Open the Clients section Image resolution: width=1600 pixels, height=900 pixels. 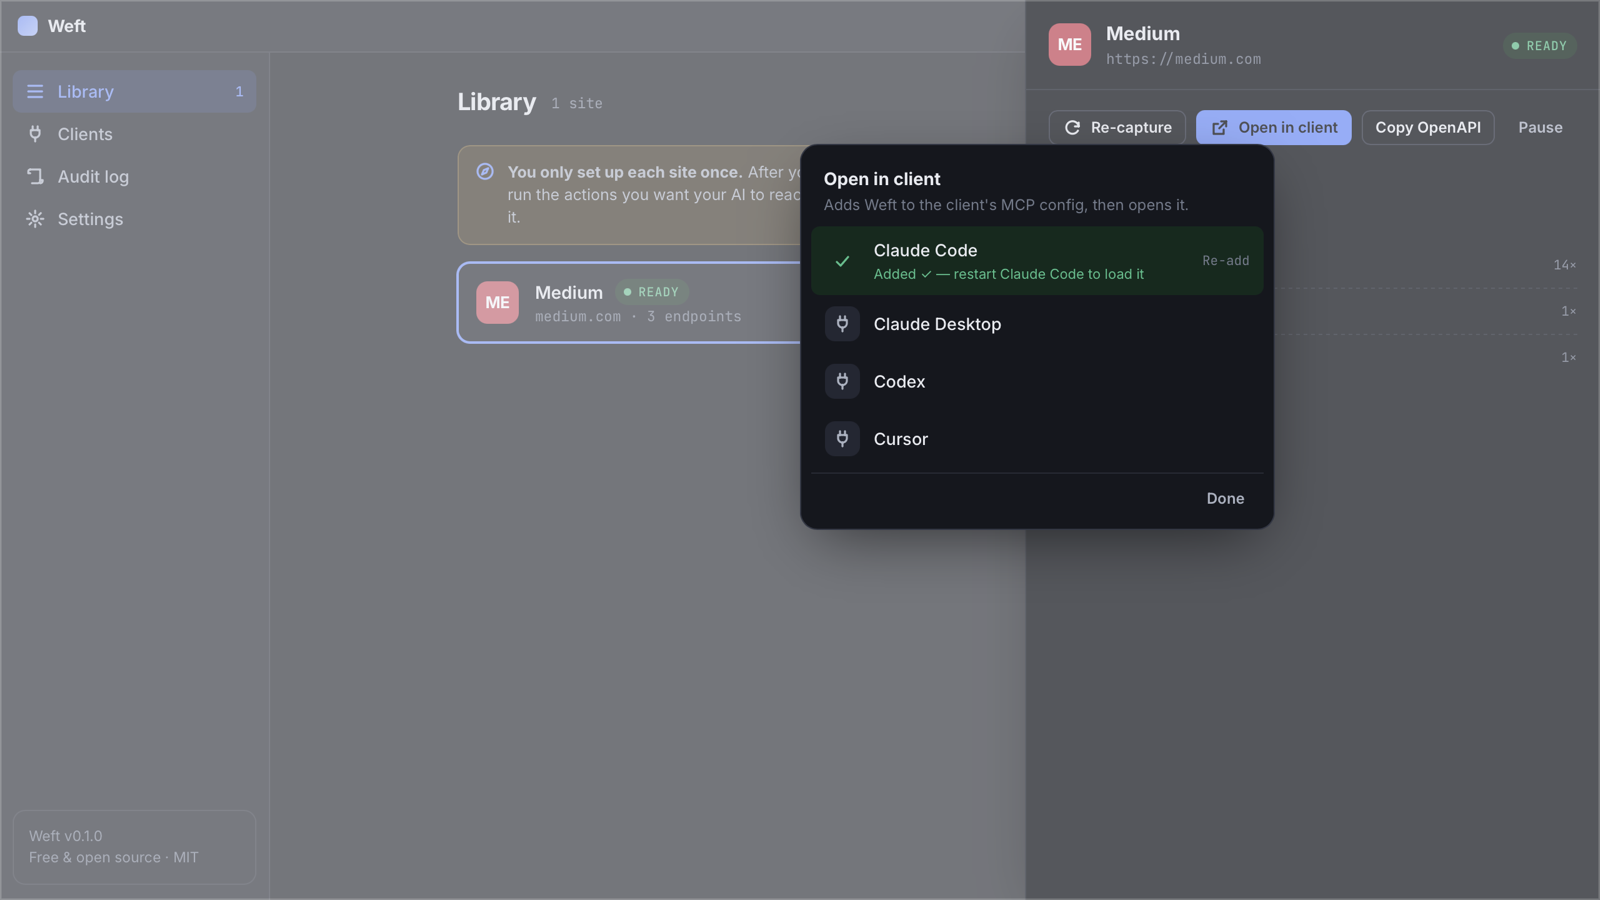click(x=134, y=134)
